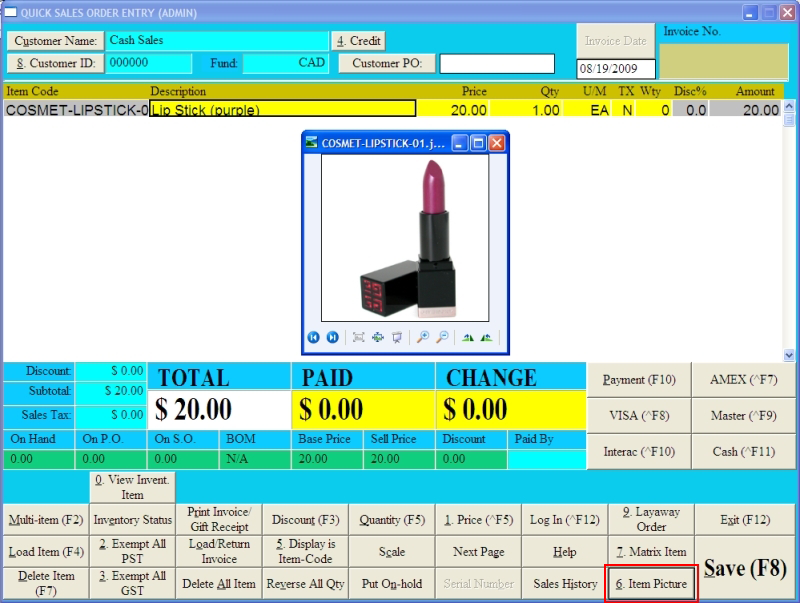
Task: Click the actual size icon in picture viewer
Action: [378, 337]
